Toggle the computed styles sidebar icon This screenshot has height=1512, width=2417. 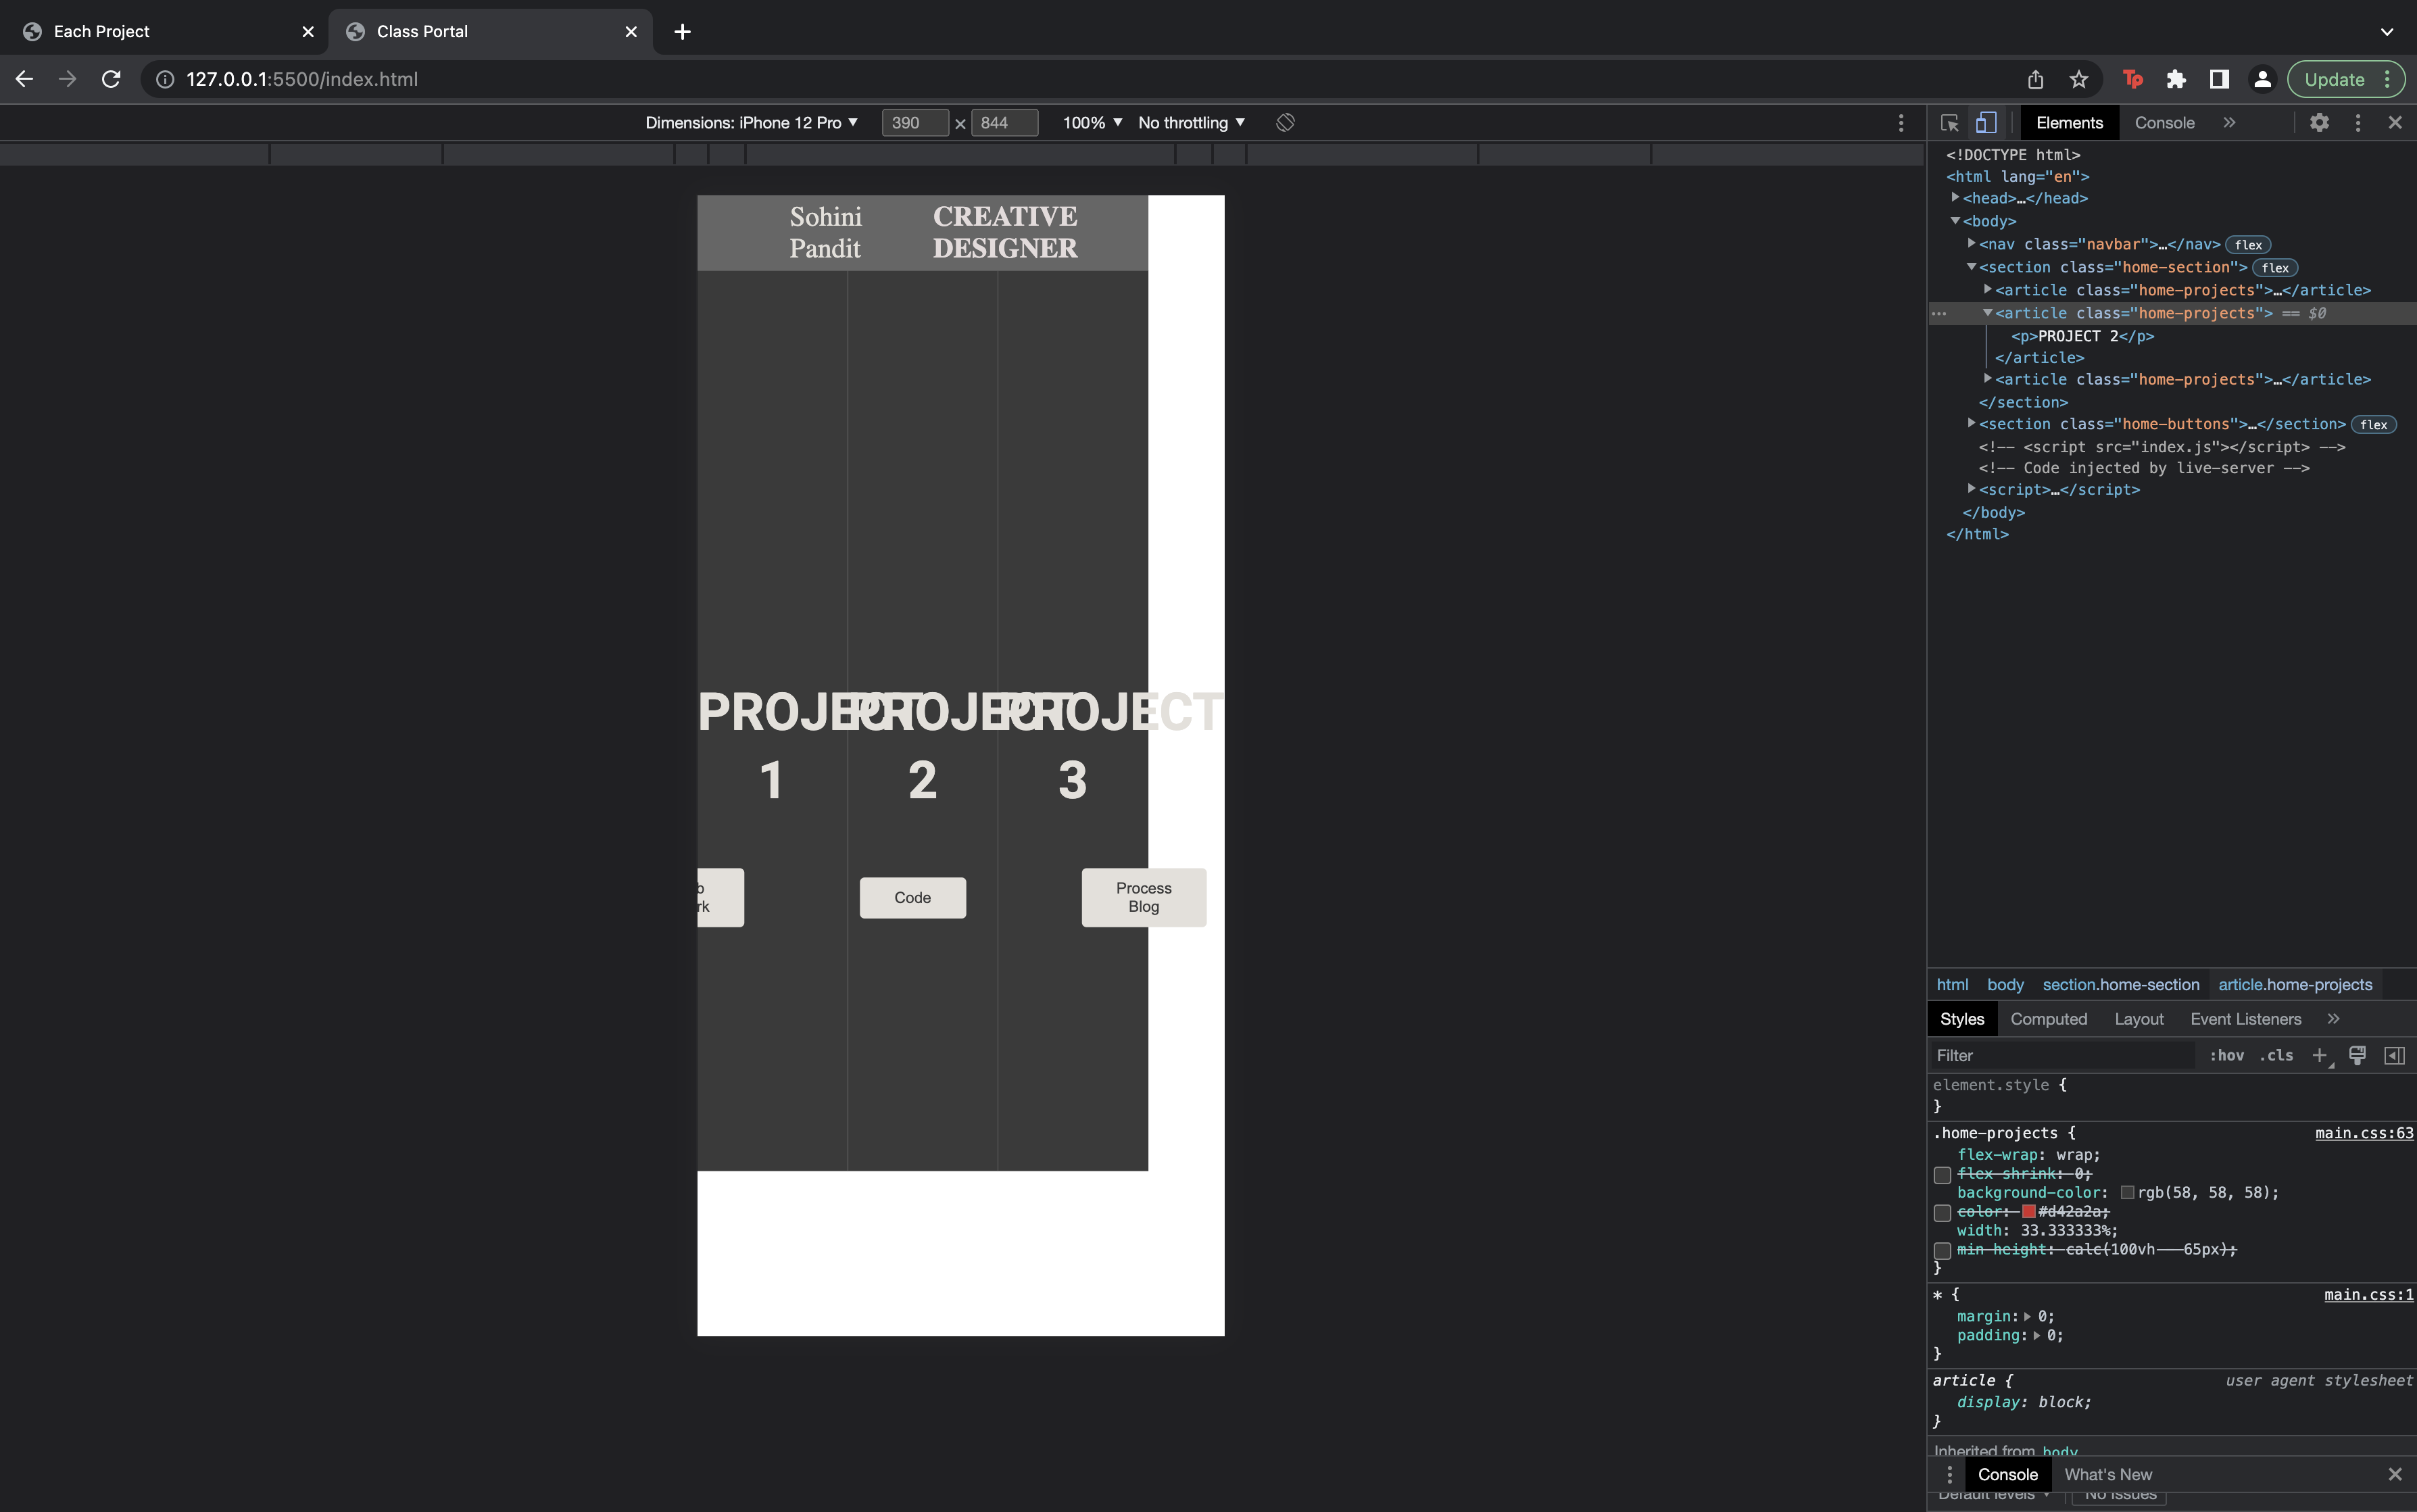(2394, 1056)
